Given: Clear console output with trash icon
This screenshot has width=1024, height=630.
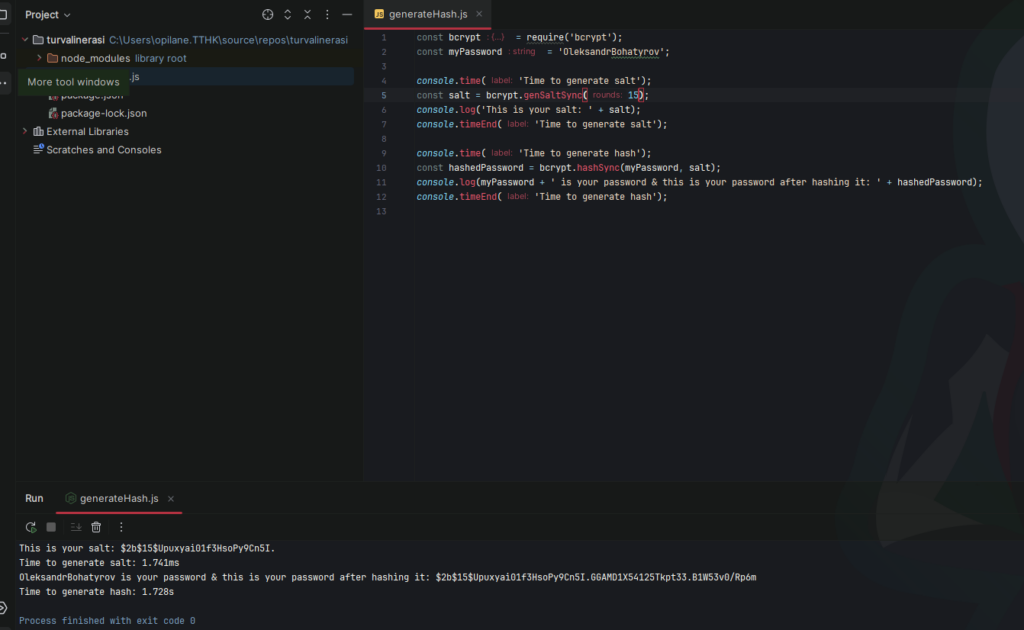Looking at the screenshot, I should pyautogui.click(x=96, y=527).
